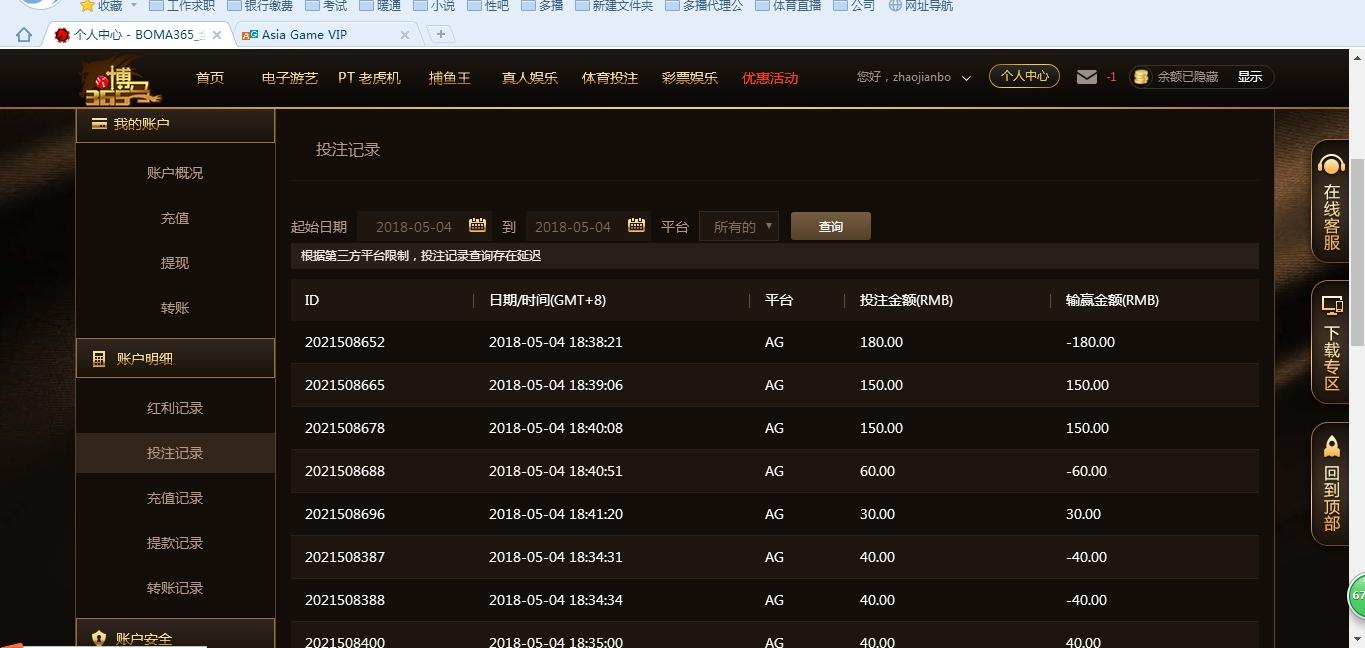Open 红利记录 in the sidebar
The height and width of the screenshot is (648, 1365).
point(175,408)
